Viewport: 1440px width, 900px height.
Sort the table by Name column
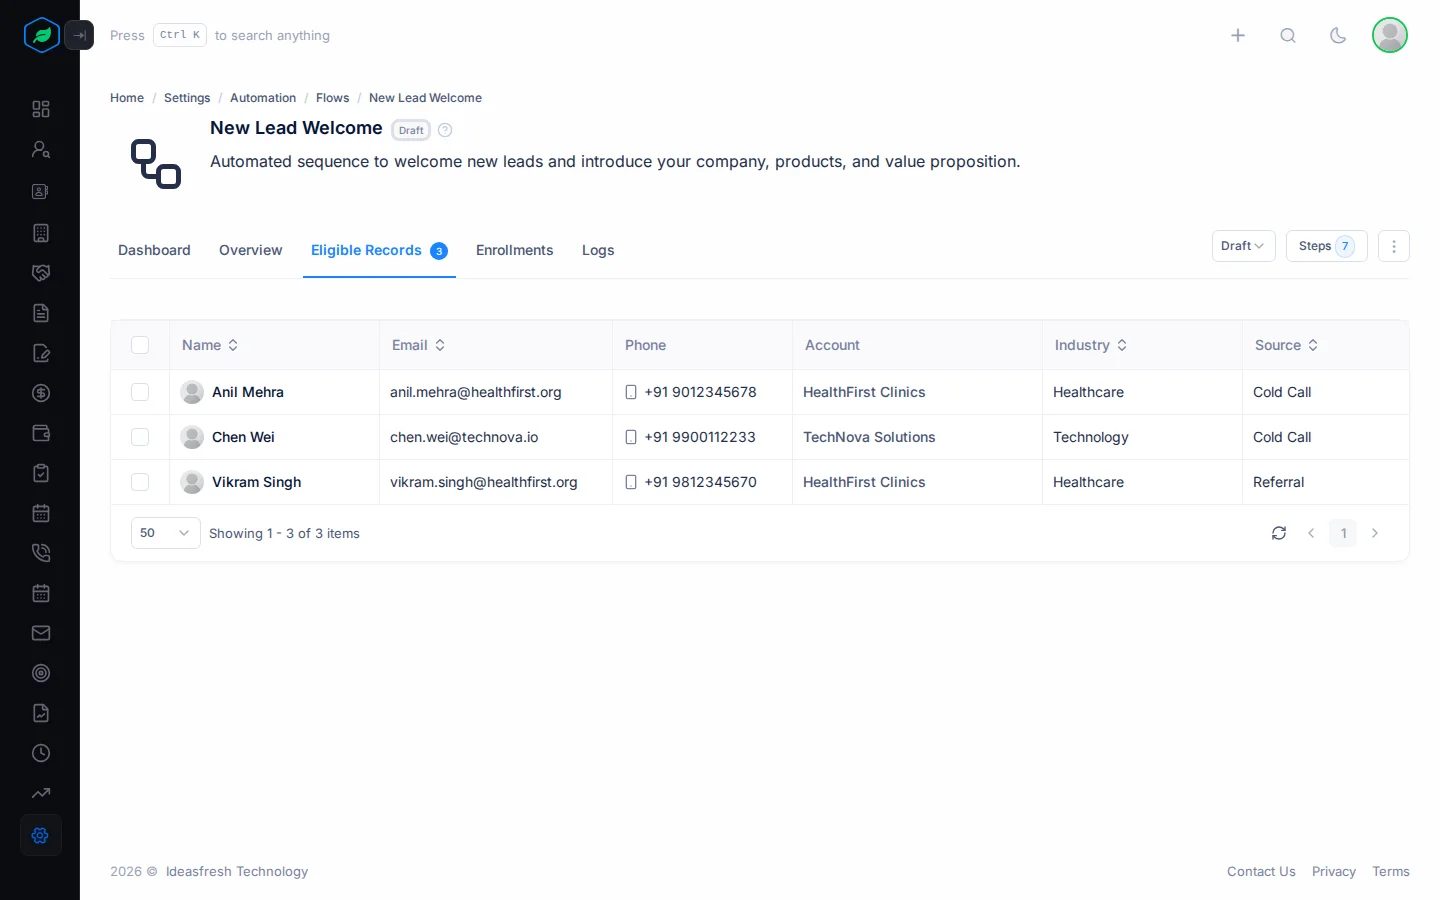pyautogui.click(x=210, y=345)
